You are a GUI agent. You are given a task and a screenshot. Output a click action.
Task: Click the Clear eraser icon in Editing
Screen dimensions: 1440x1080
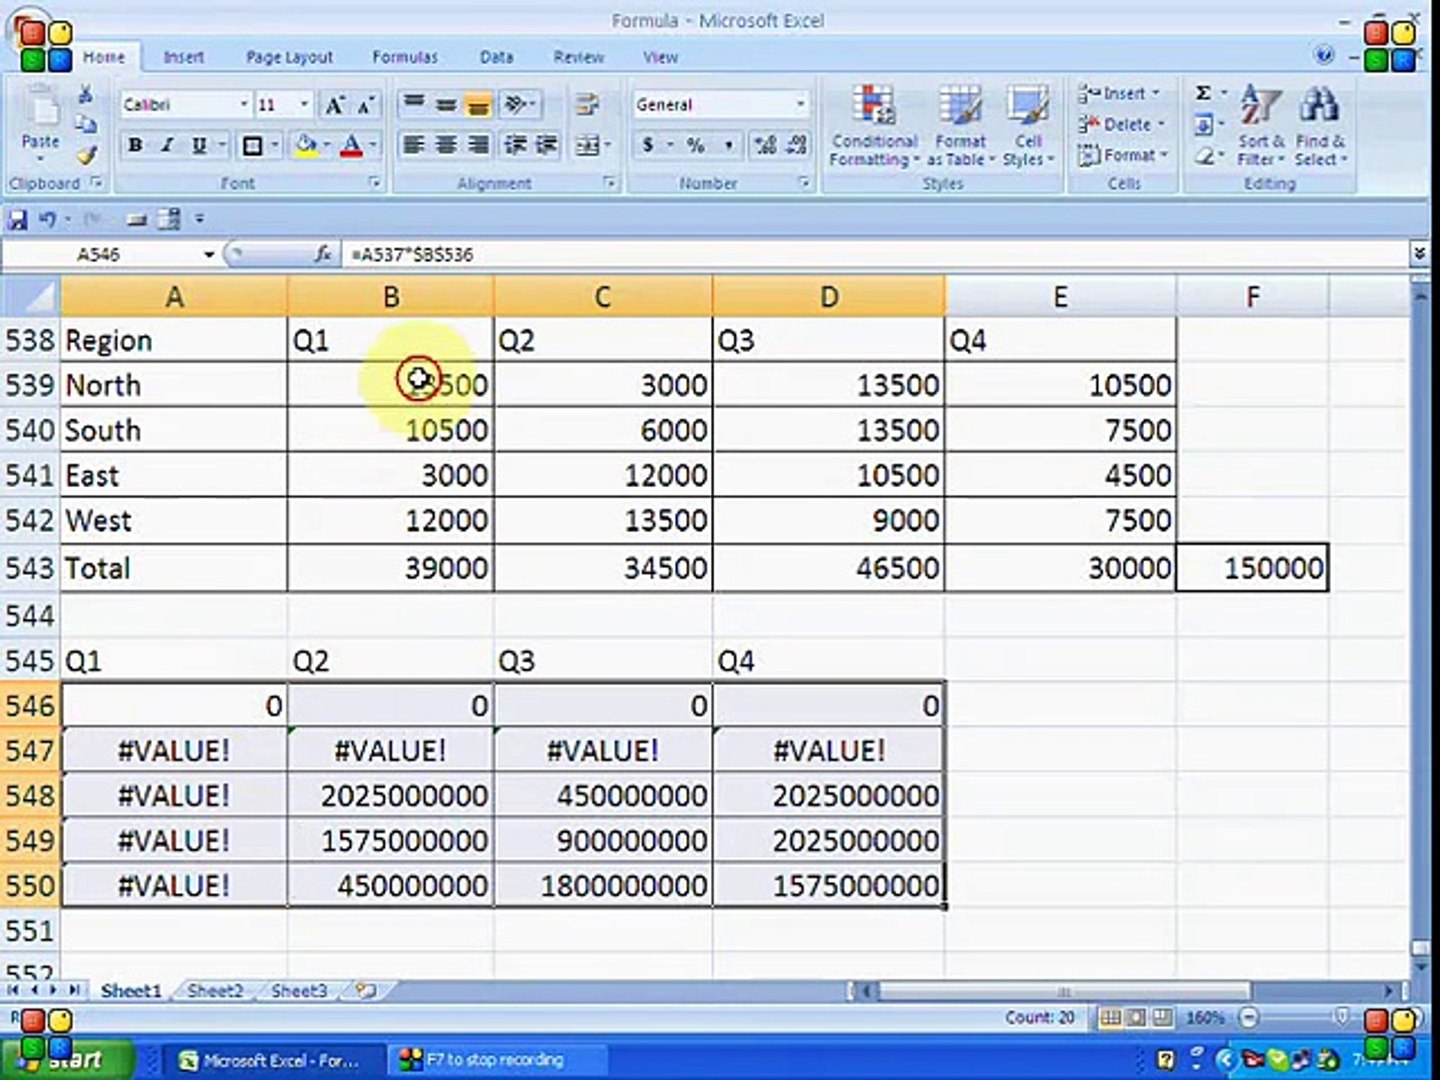pos(1204,156)
